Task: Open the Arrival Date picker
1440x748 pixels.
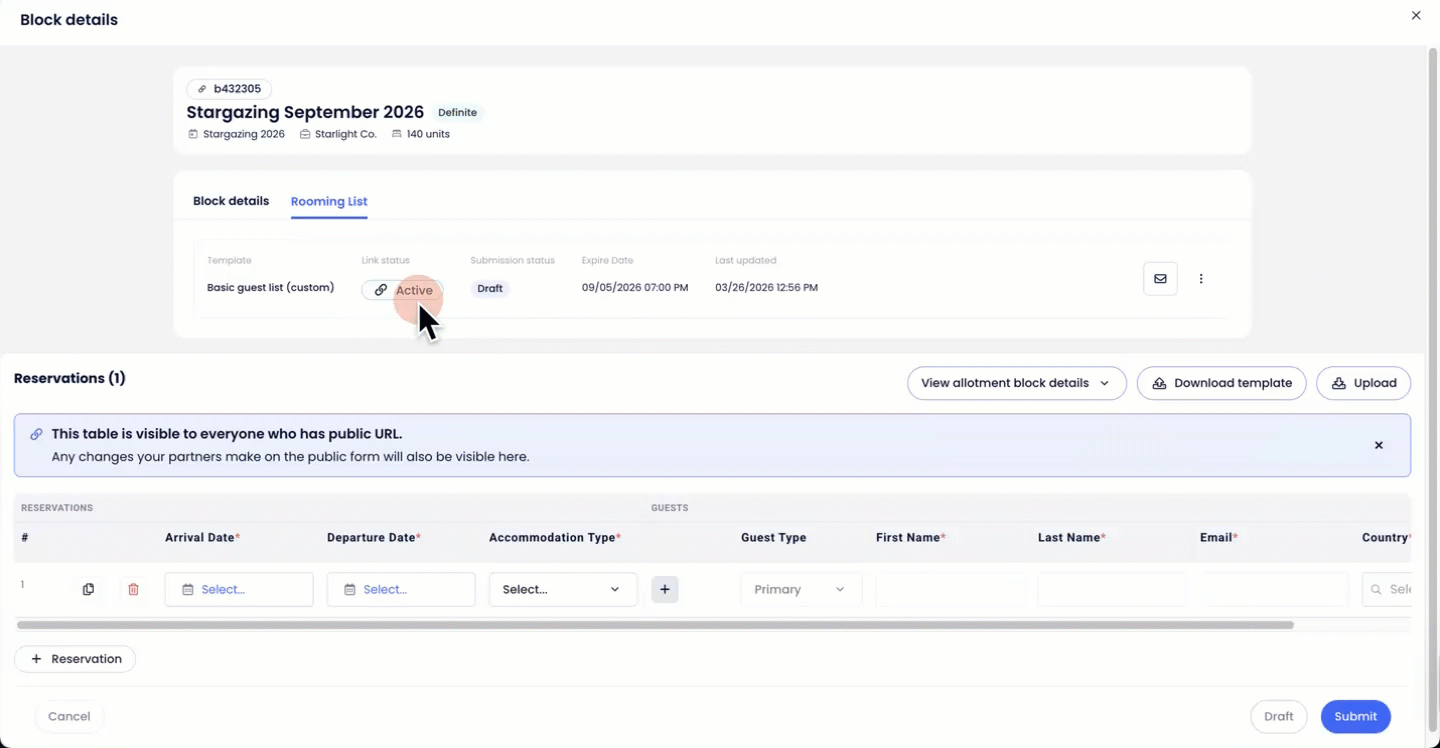Action: (239, 590)
